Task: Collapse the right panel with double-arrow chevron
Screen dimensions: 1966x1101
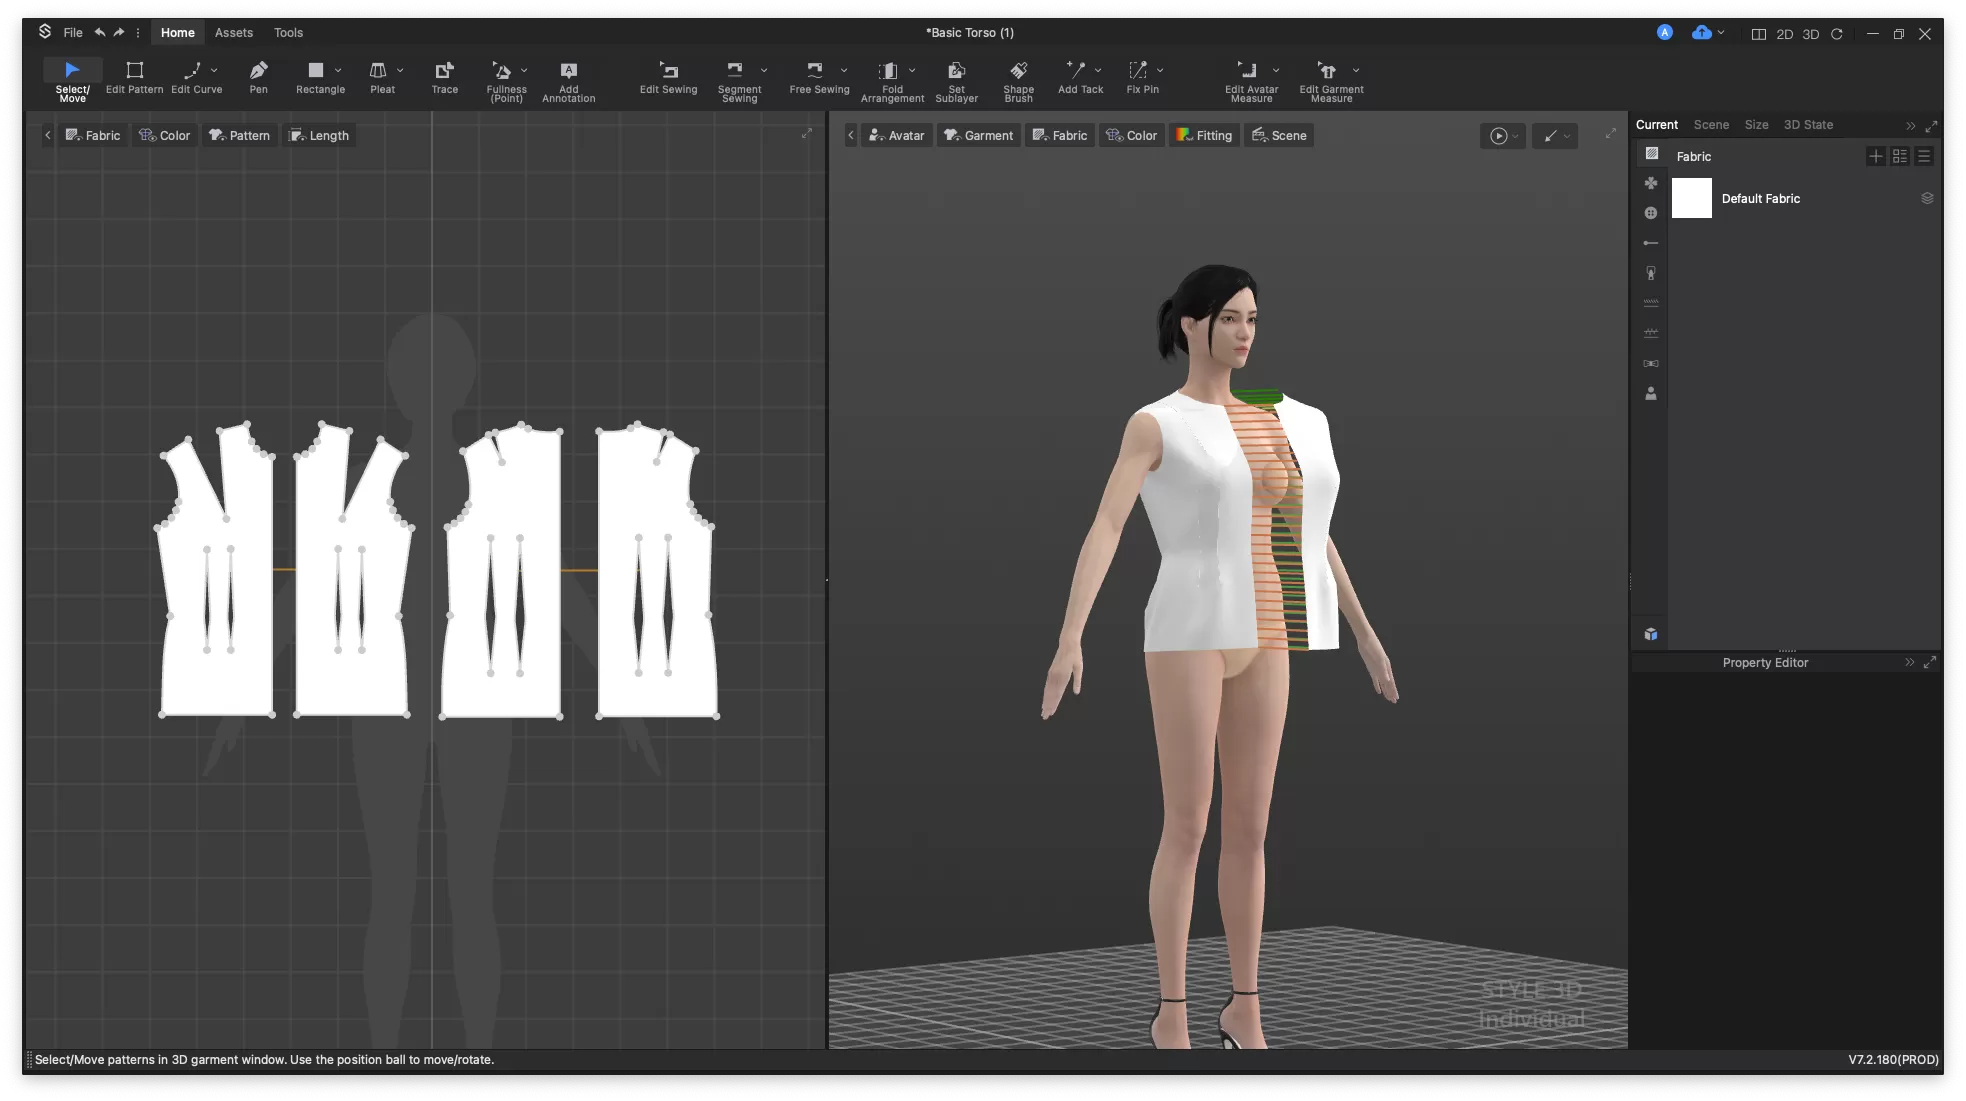Action: tap(1911, 125)
